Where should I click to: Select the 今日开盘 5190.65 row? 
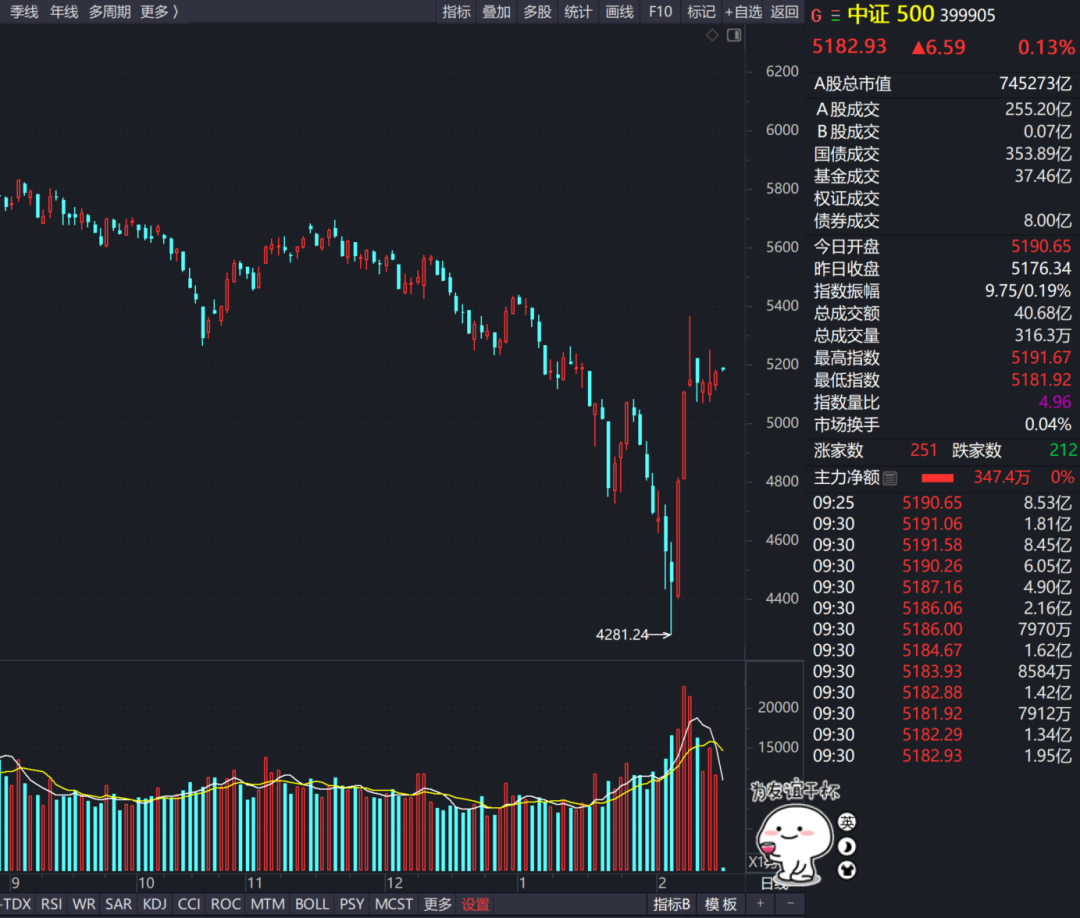(x=942, y=247)
